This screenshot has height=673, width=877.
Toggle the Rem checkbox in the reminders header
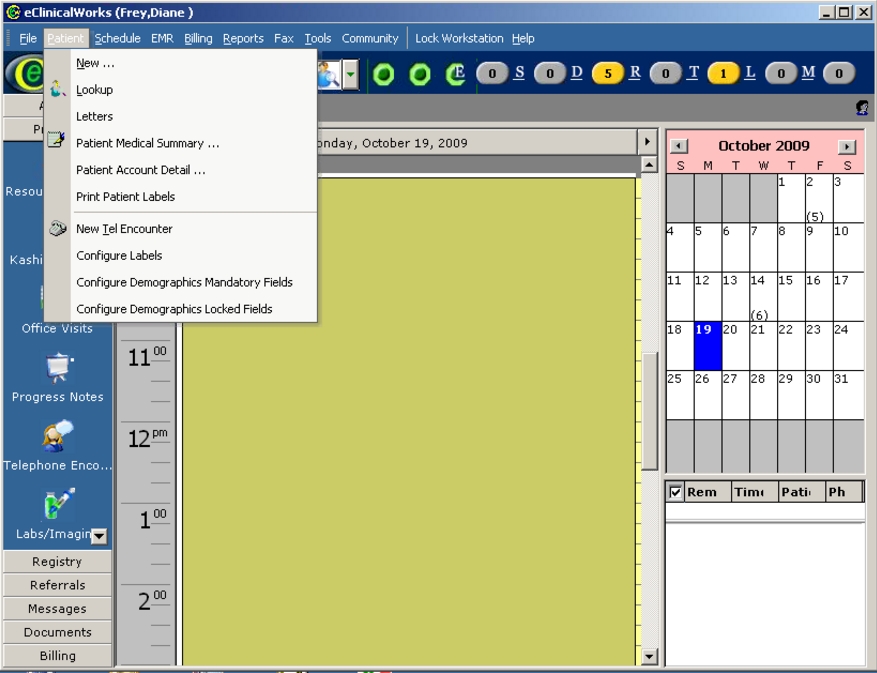pos(675,492)
